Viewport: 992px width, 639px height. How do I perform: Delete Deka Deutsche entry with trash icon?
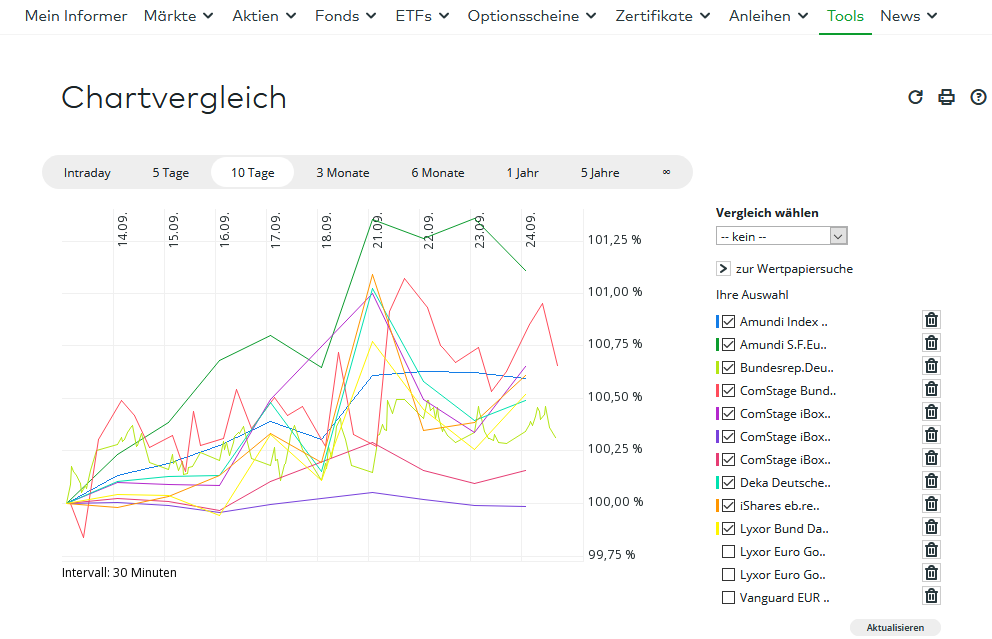pos(931,481)
